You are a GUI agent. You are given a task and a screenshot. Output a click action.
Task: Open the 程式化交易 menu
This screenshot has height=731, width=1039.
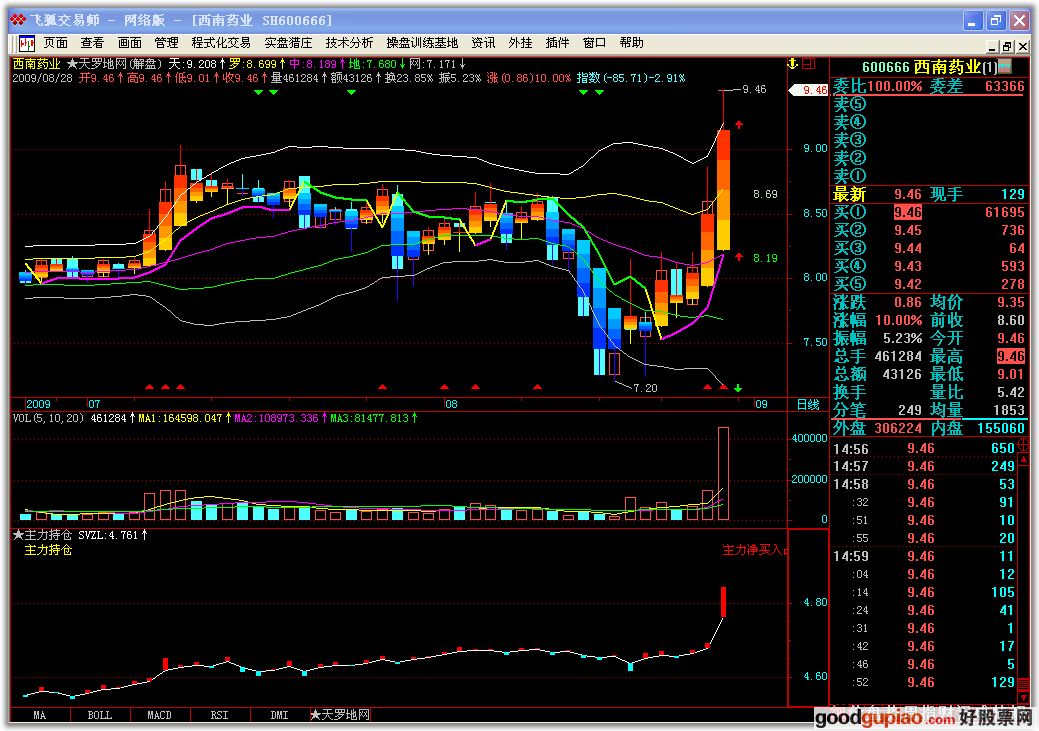click(221, 43)
